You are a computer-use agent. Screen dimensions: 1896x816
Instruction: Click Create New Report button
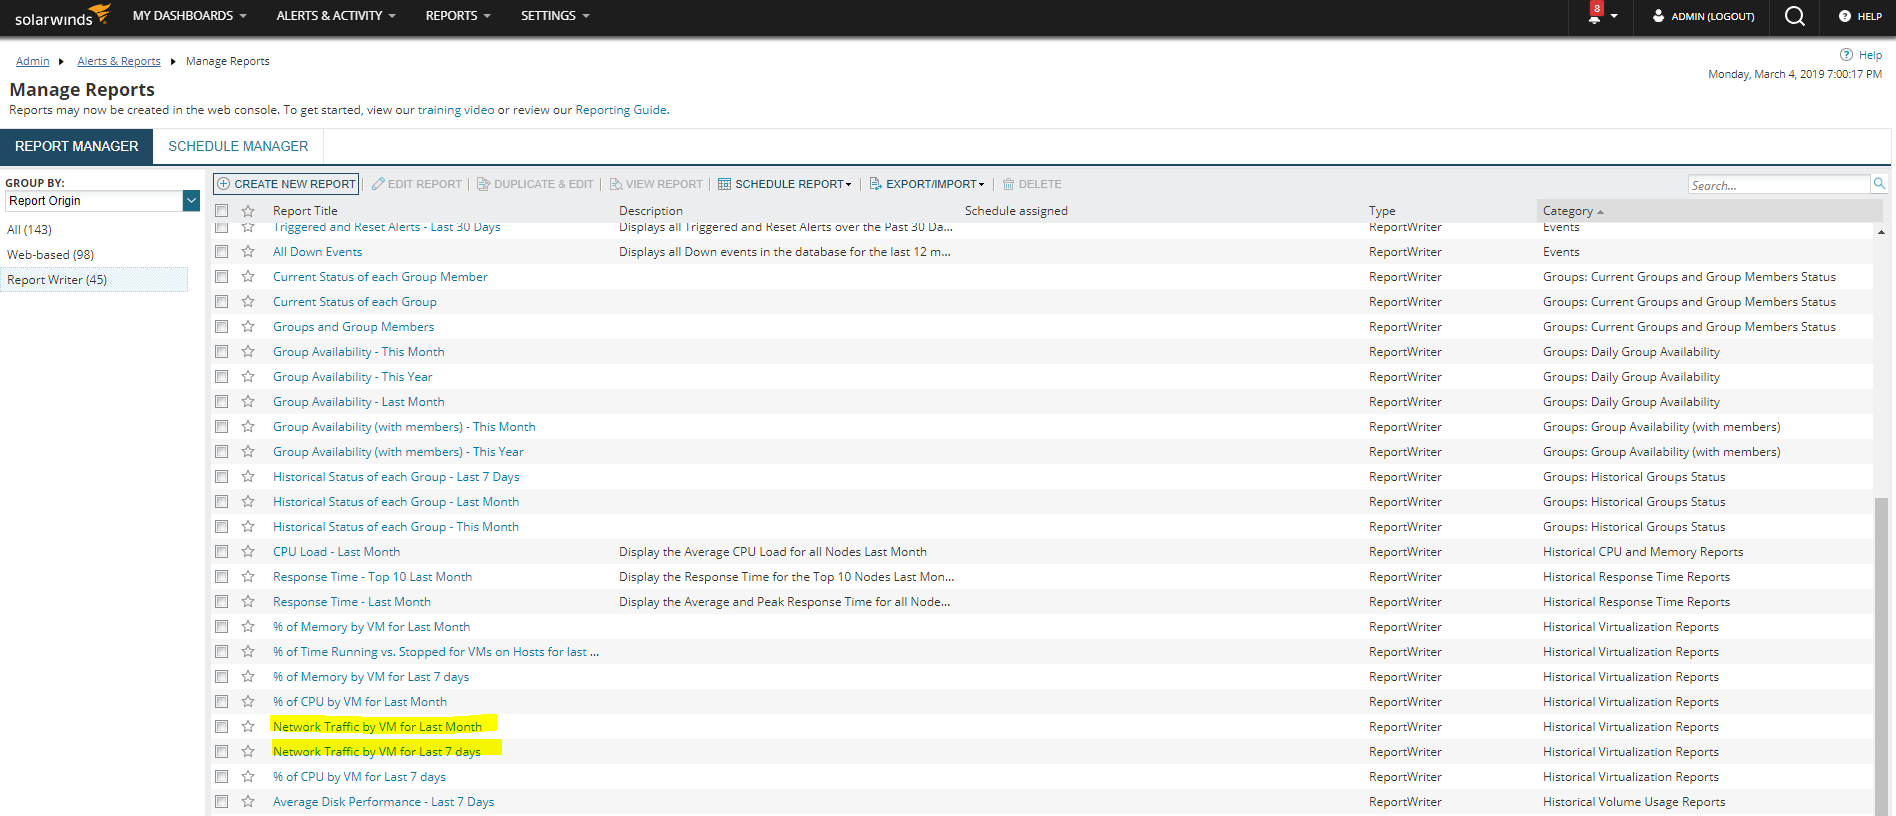coord(286,184)
